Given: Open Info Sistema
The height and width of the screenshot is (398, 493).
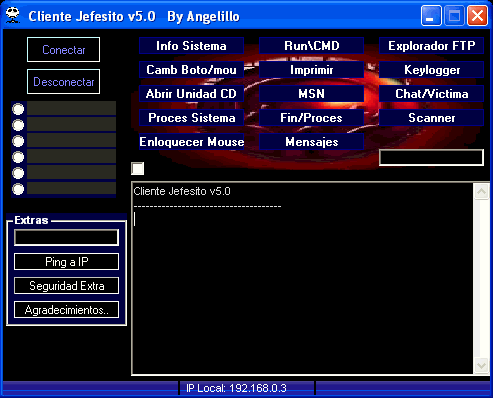Looking at the screenshot, I should (x=191, y=46).
